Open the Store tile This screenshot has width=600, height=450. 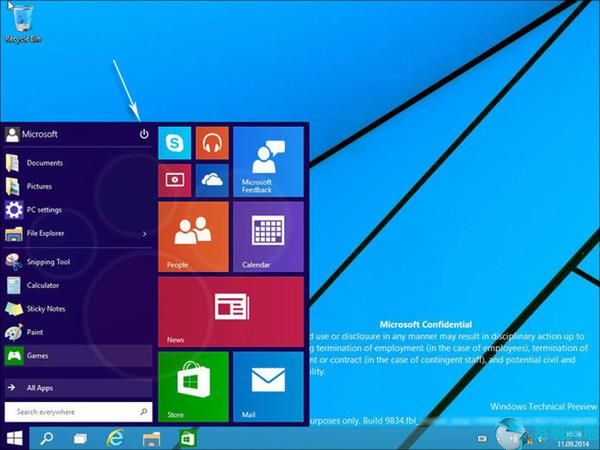pos(193,387)
